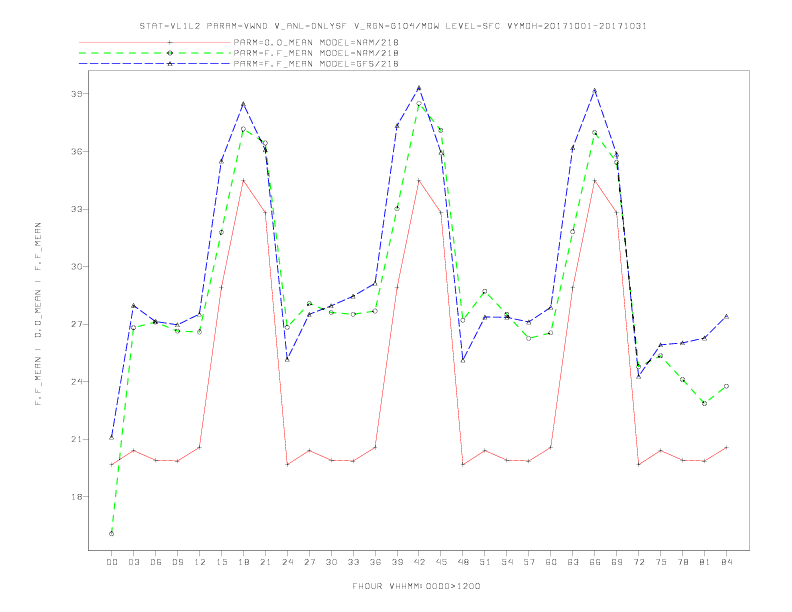
Task: Click x-axis forecast hour label 69
Action: pos(617,562)
